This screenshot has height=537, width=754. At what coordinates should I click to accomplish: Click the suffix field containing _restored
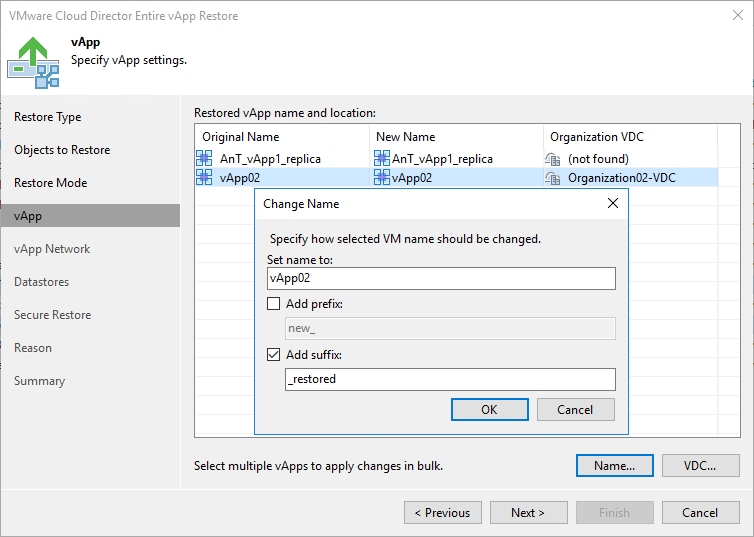click(450, 379)
